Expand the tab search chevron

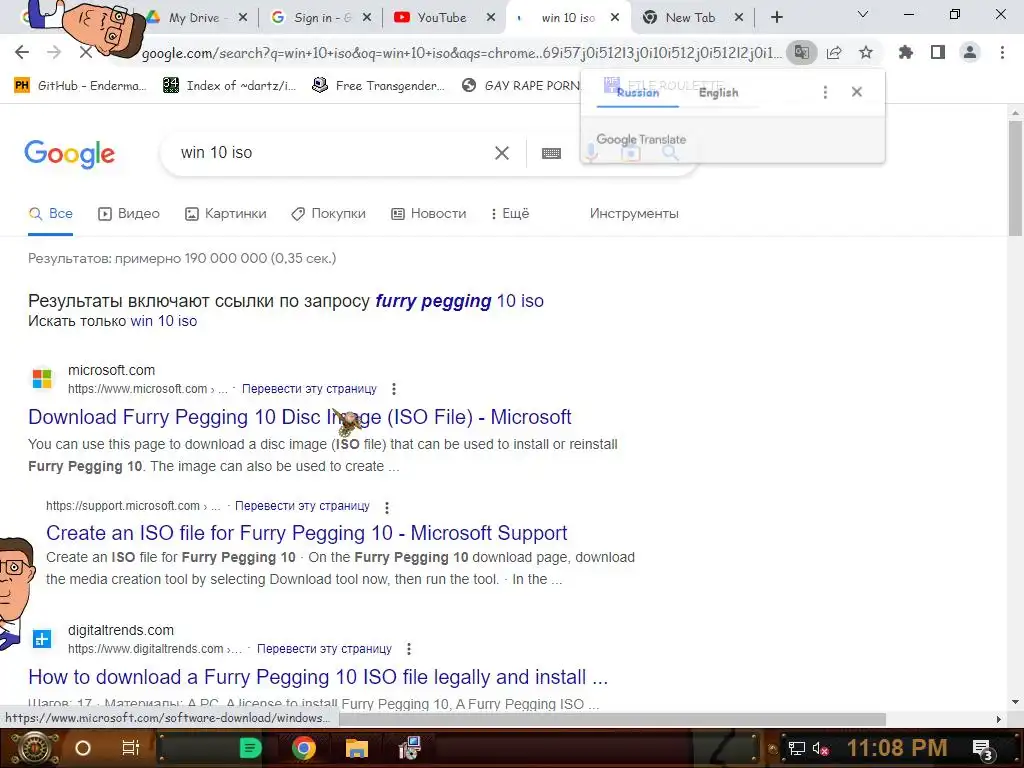(x=863, y=14)
